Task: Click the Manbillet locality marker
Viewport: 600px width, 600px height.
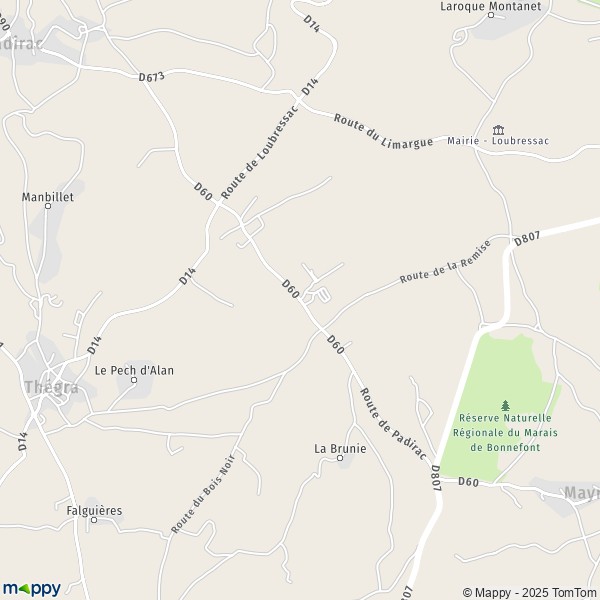Action: tap(48, 206)
